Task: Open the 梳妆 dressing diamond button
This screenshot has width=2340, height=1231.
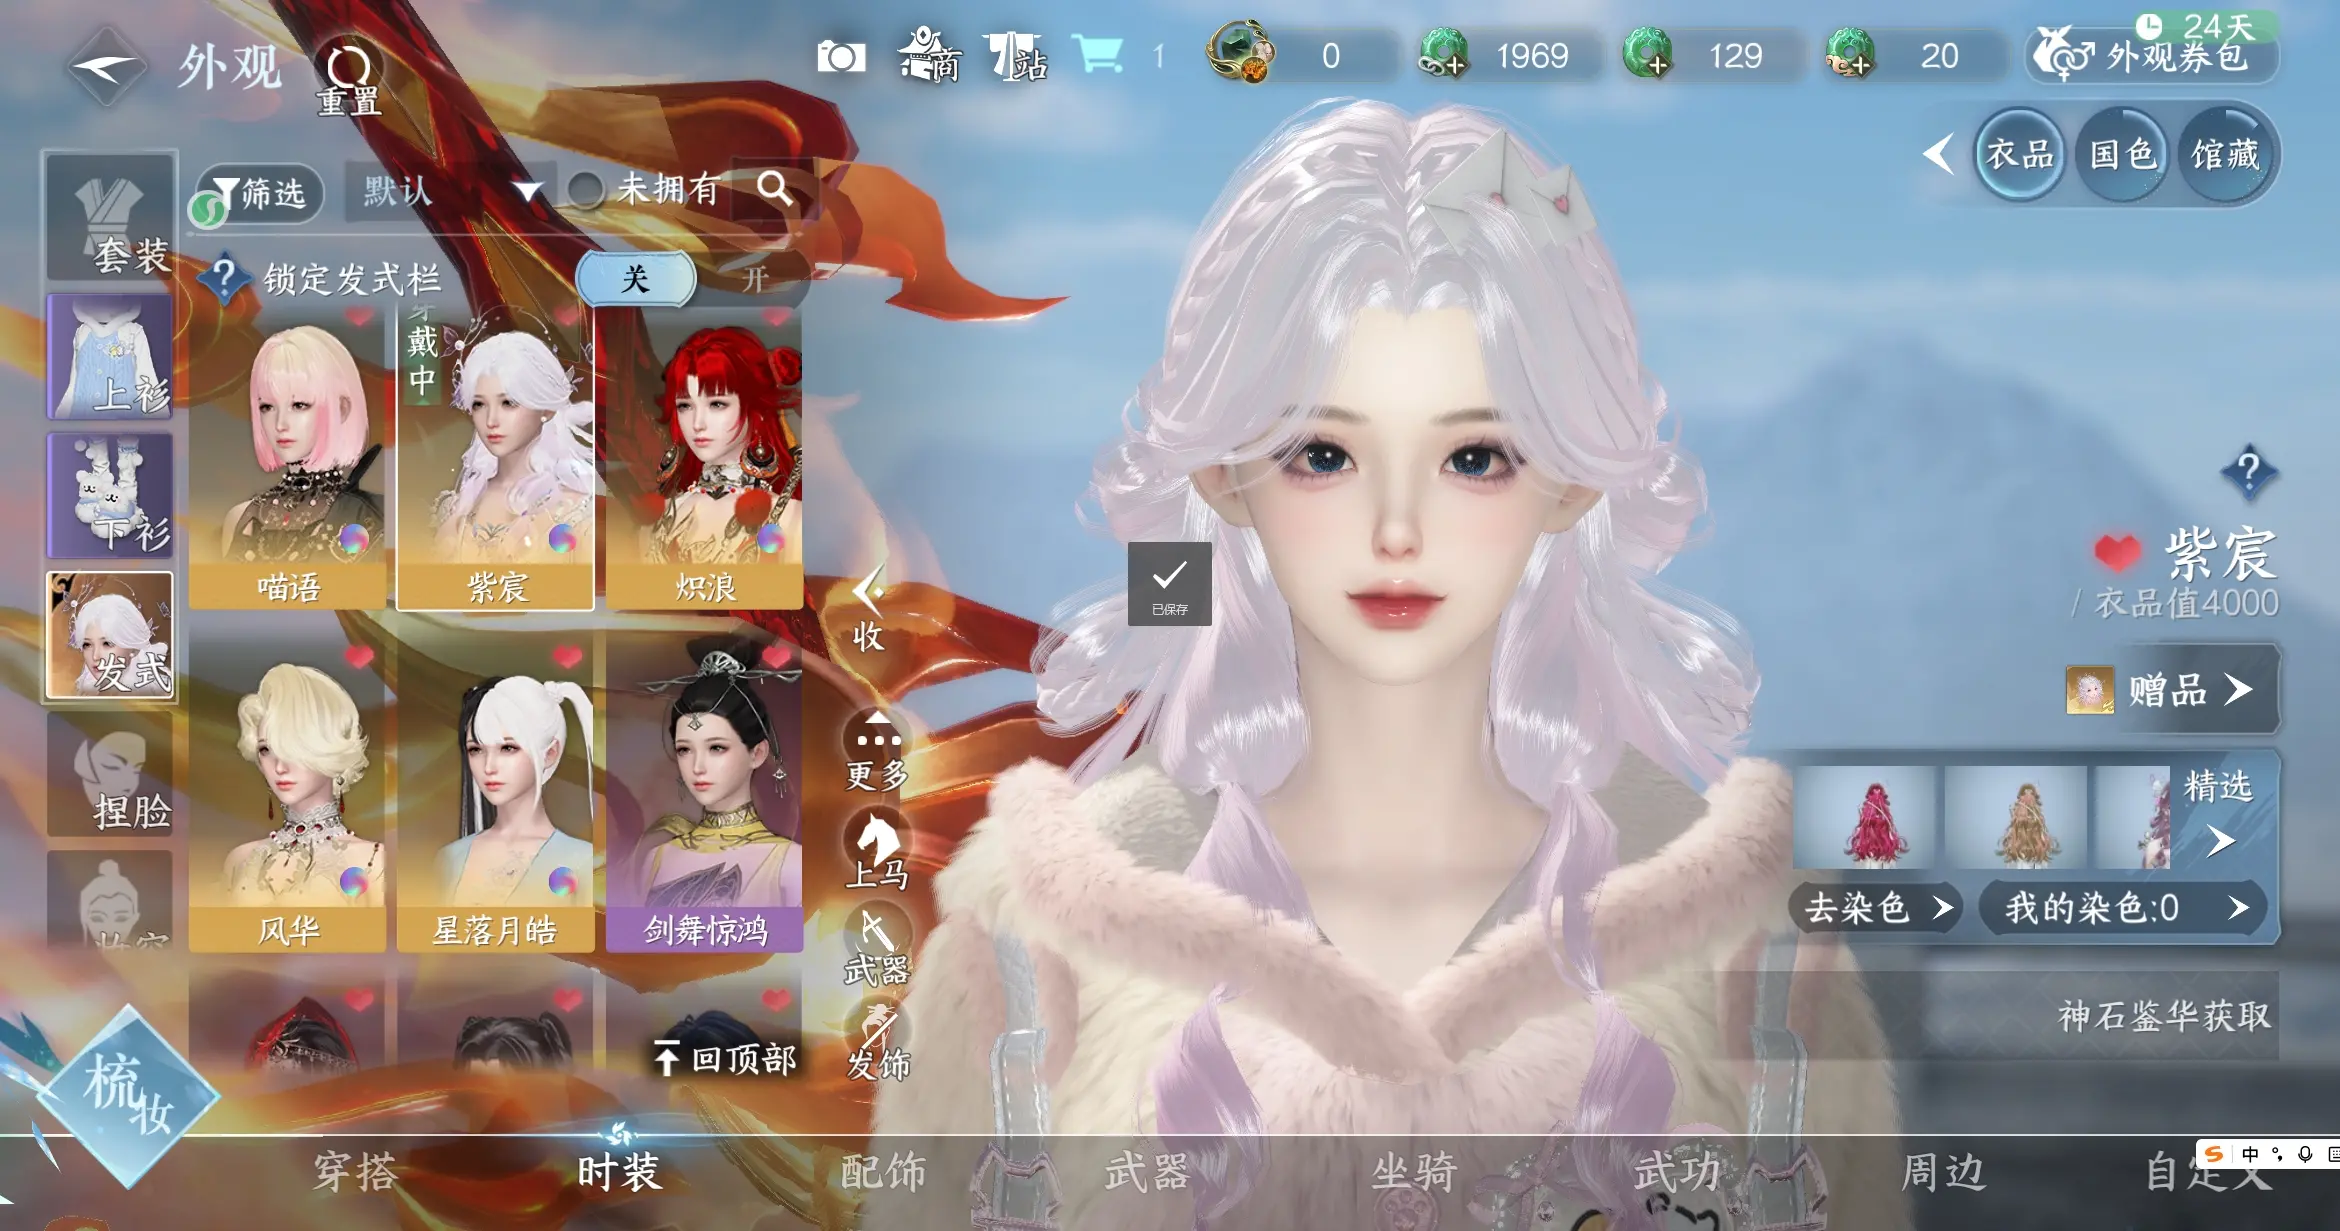Action: [x=128, y=1095]
